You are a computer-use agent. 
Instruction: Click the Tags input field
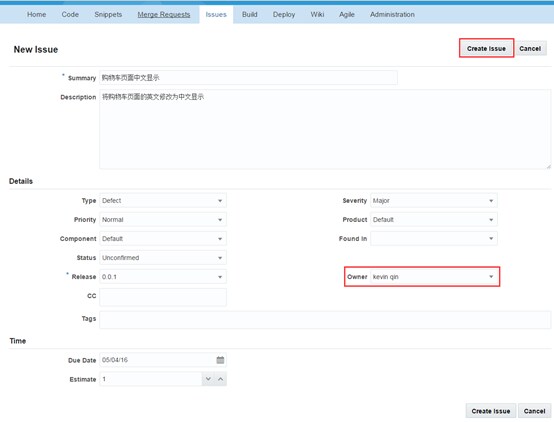click(x=325, y=320)
